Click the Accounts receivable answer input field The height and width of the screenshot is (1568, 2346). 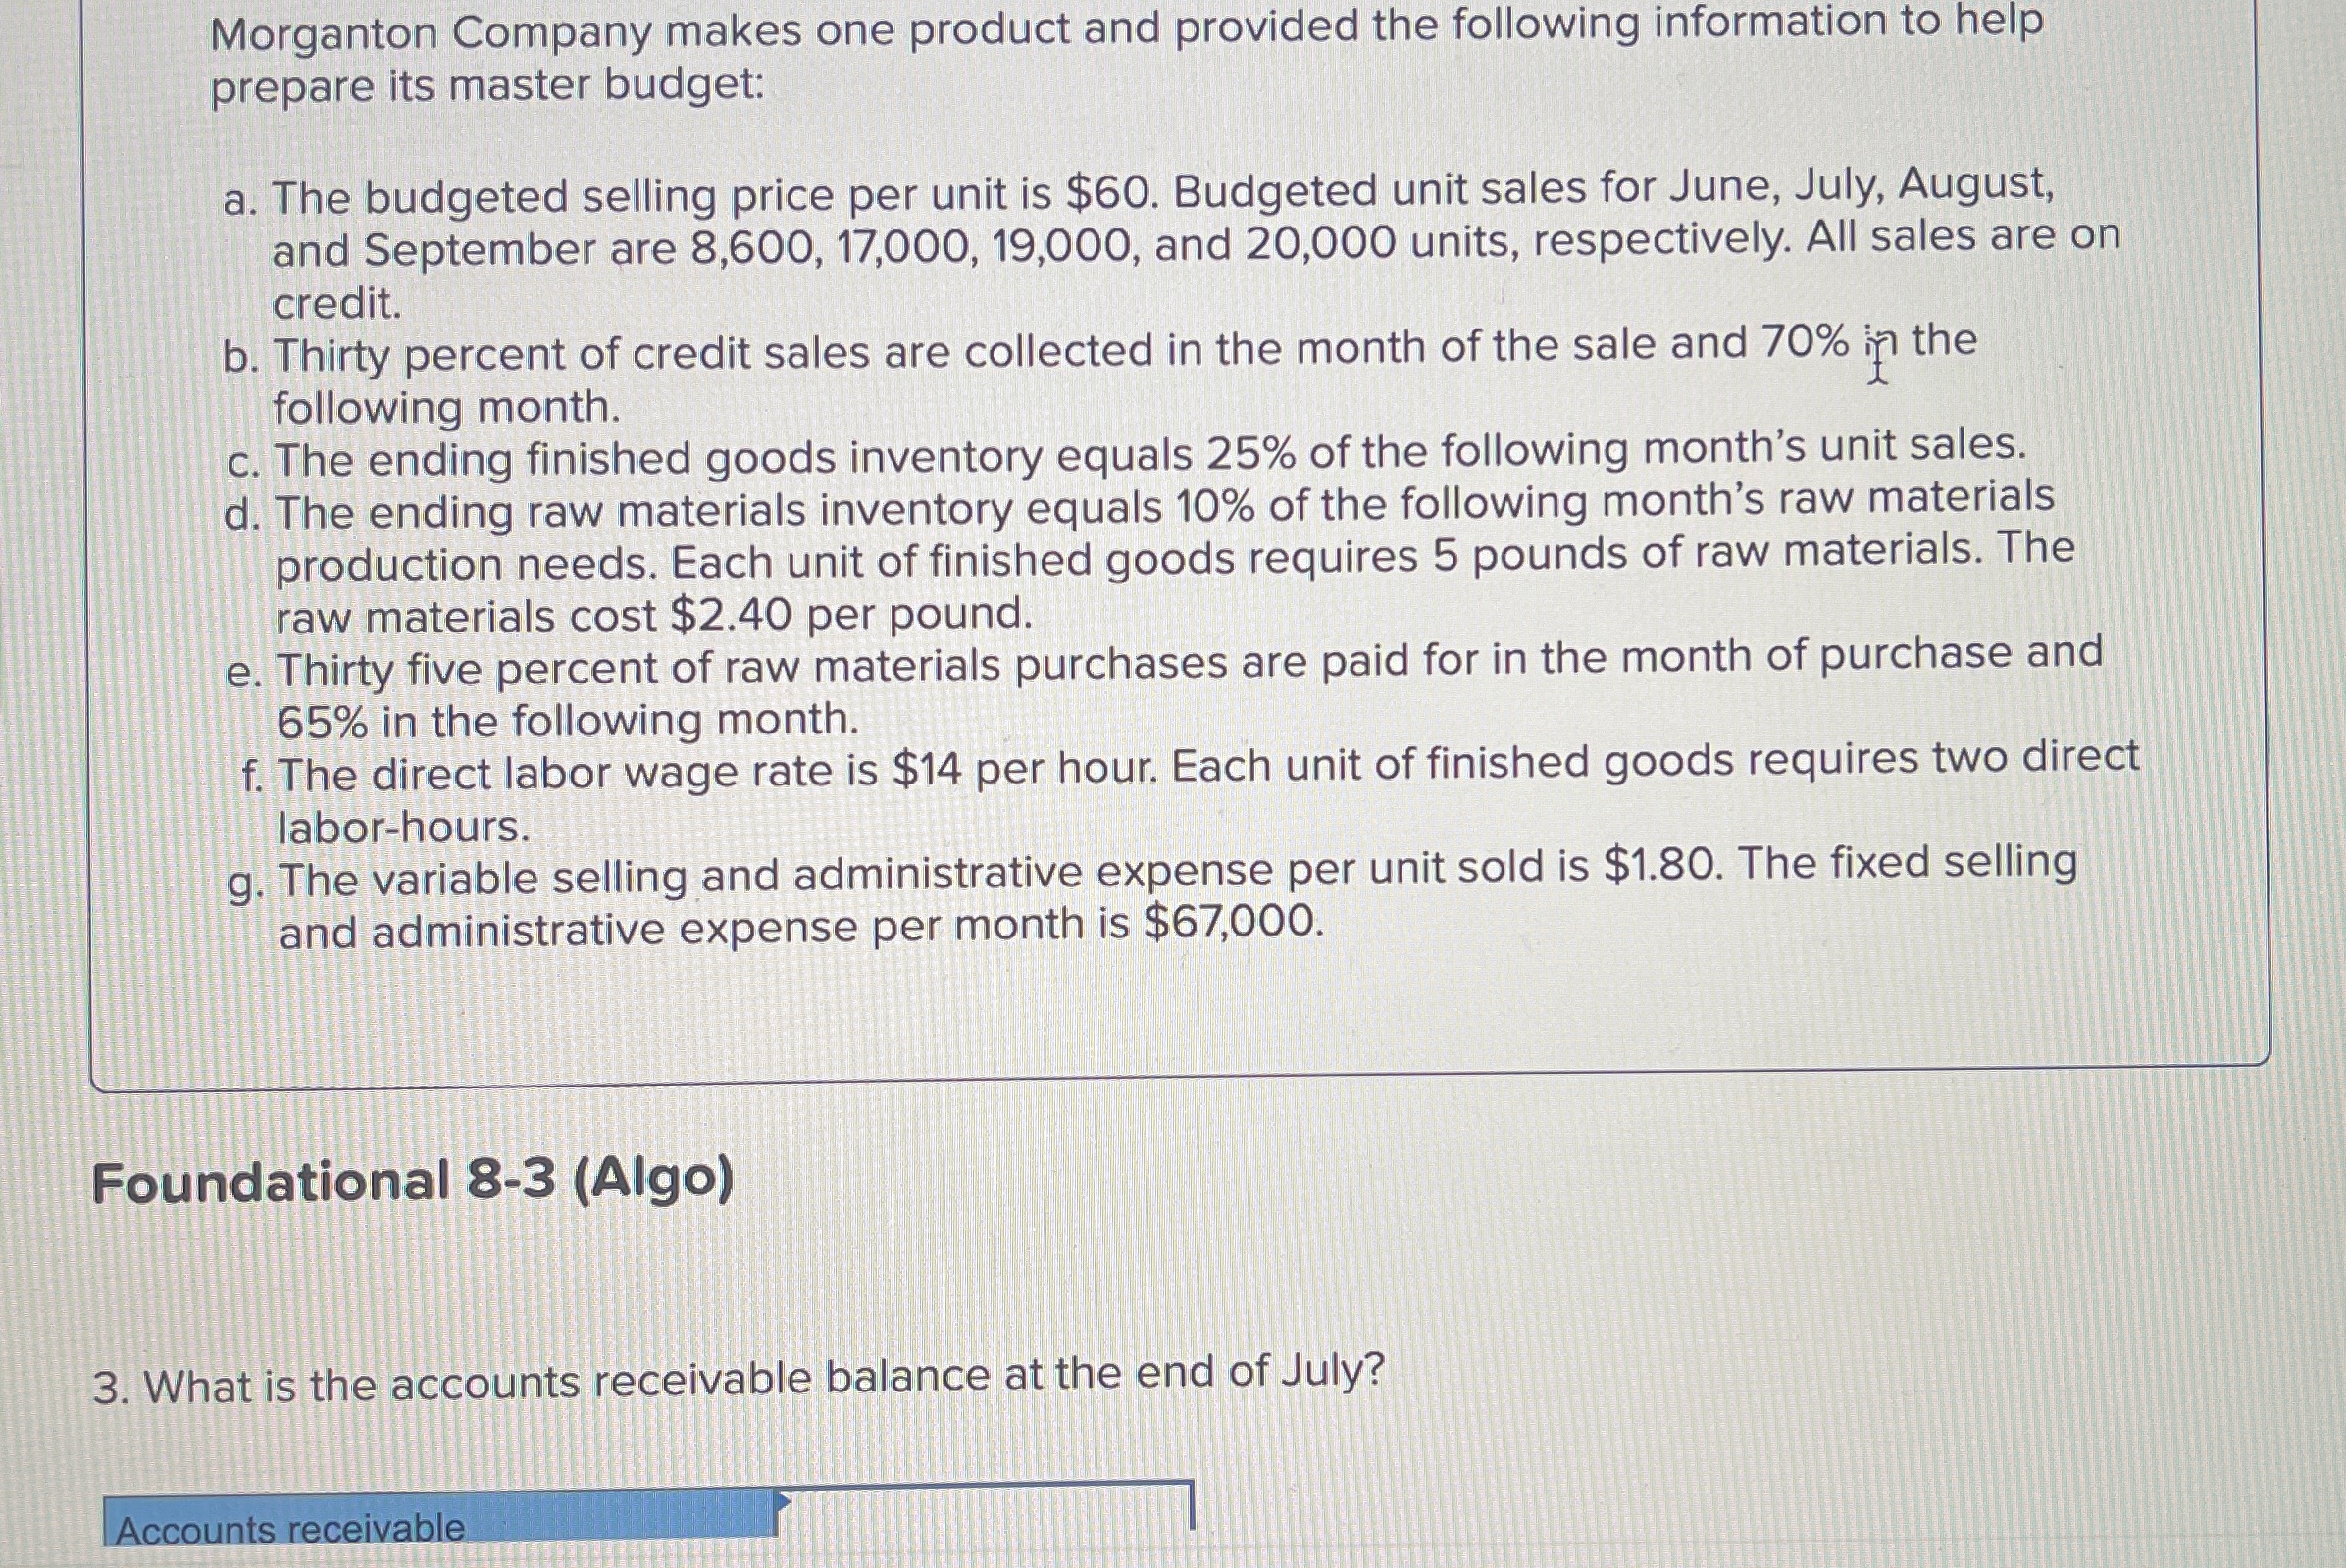tap(986, 1508)
